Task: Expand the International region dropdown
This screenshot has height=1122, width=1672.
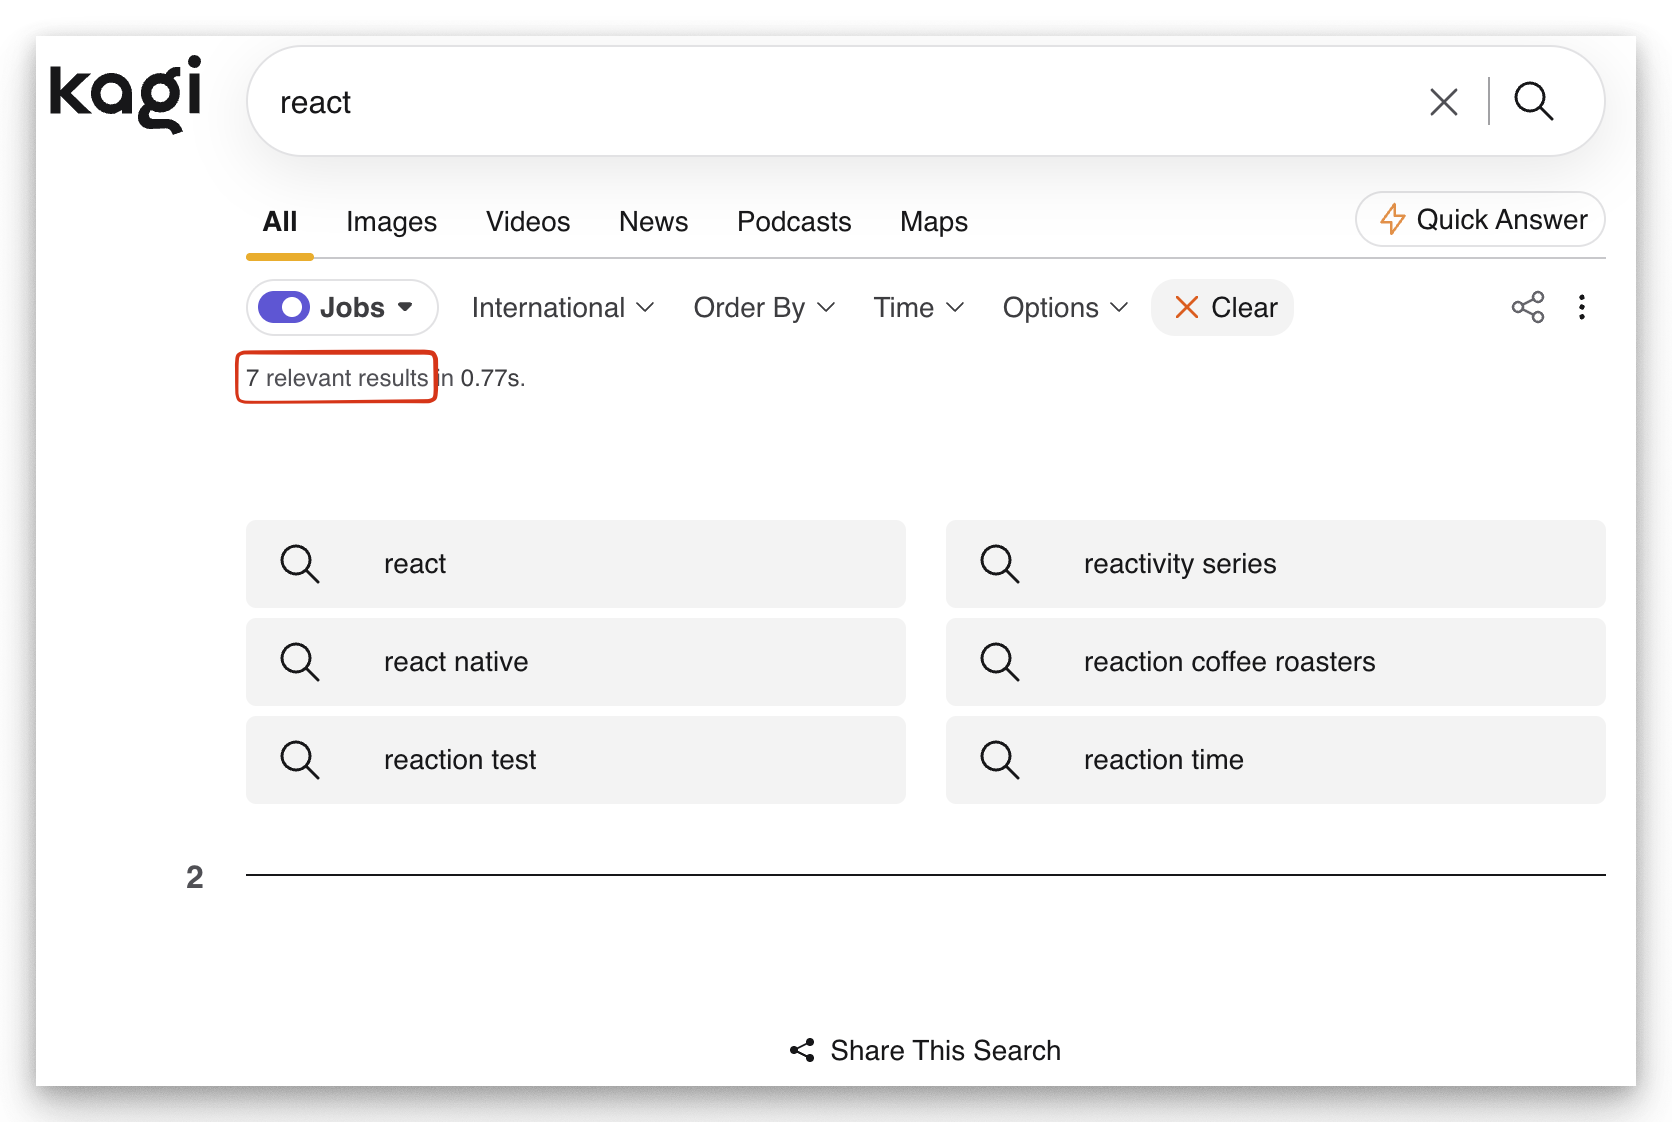Action: click(x=563, y=308)
